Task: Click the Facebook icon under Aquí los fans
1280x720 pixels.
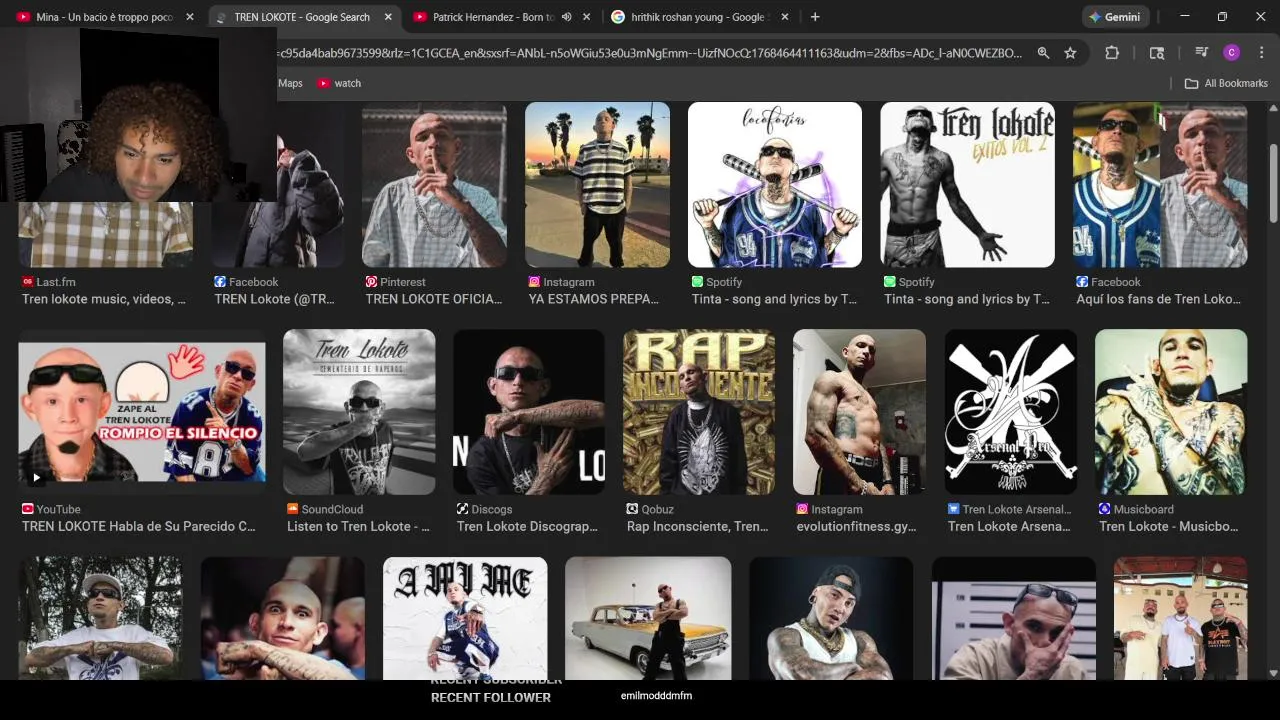Action: (x=1082, y=282)
